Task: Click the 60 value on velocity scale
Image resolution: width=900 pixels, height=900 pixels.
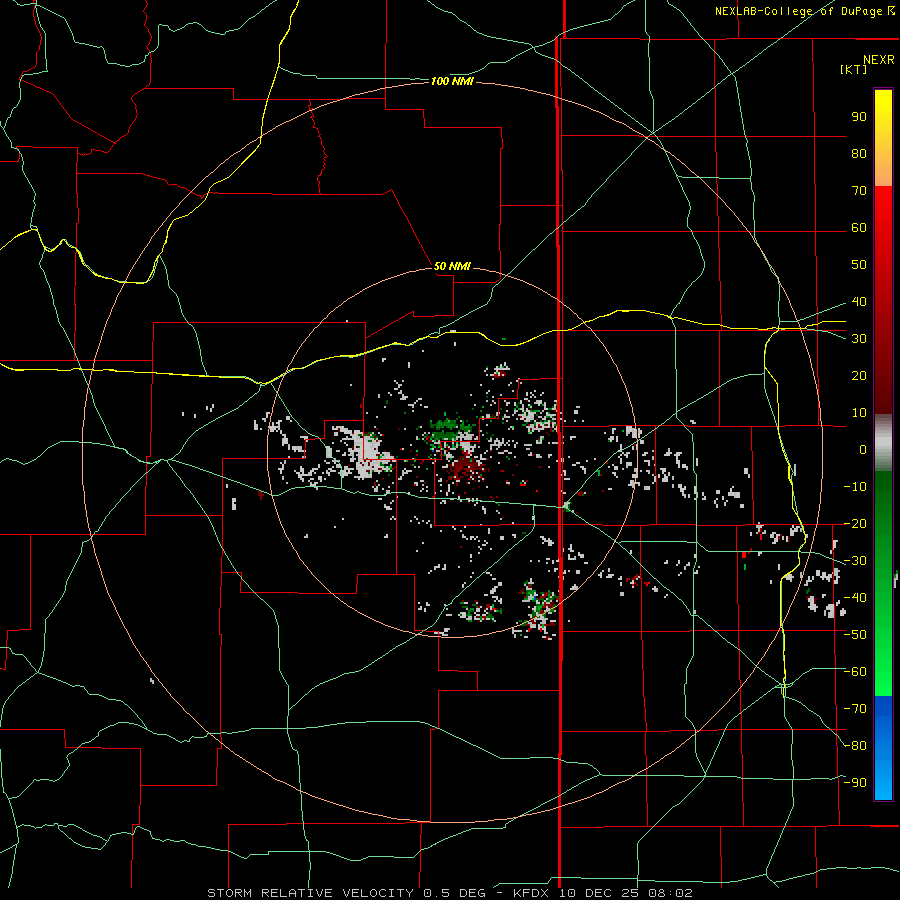Action: [x=859, y=228]
